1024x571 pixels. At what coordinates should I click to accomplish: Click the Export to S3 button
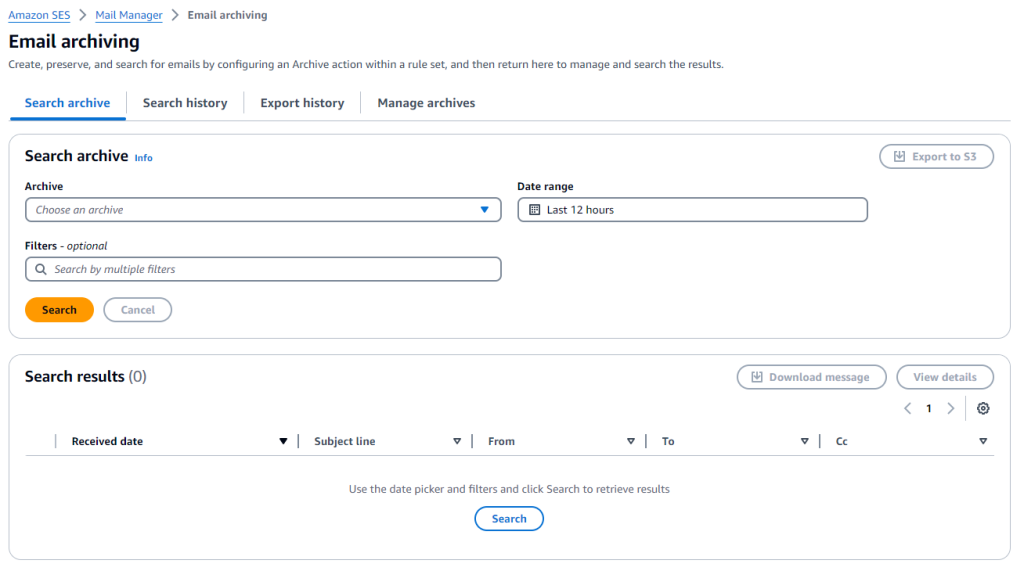click(936, 156)
